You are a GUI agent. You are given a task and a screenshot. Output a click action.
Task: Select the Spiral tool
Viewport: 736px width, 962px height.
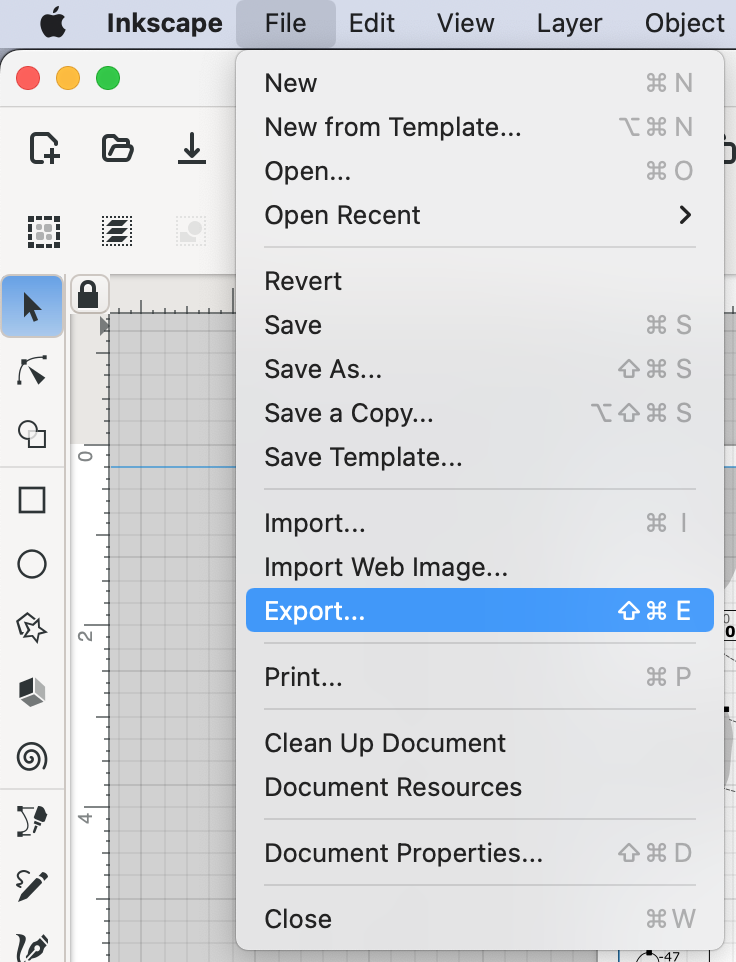coord(32,756)
